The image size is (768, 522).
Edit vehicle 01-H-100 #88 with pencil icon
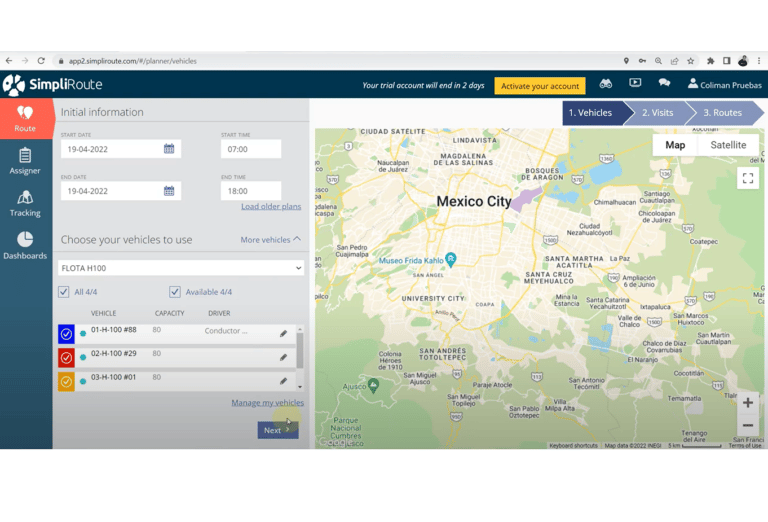point(283,333)
